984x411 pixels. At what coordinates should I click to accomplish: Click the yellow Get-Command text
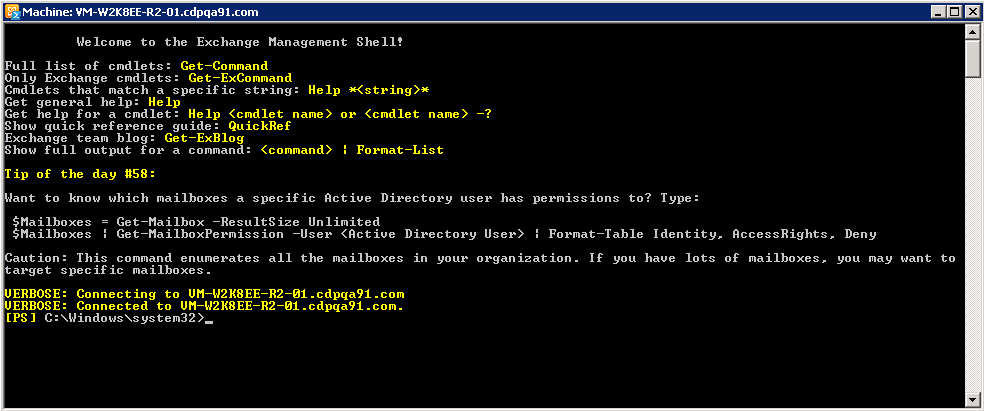[x=224, y=66]
